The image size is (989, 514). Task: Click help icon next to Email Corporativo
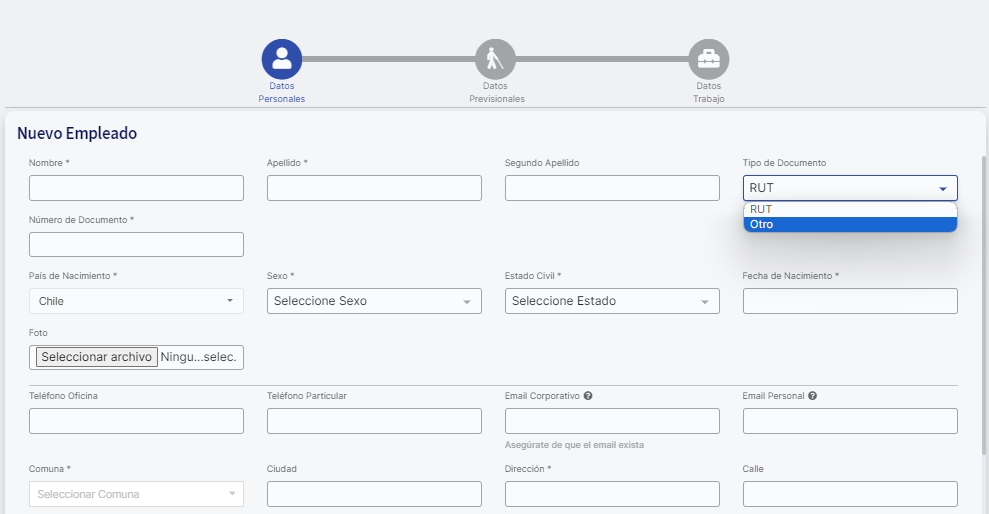(588, 396)
